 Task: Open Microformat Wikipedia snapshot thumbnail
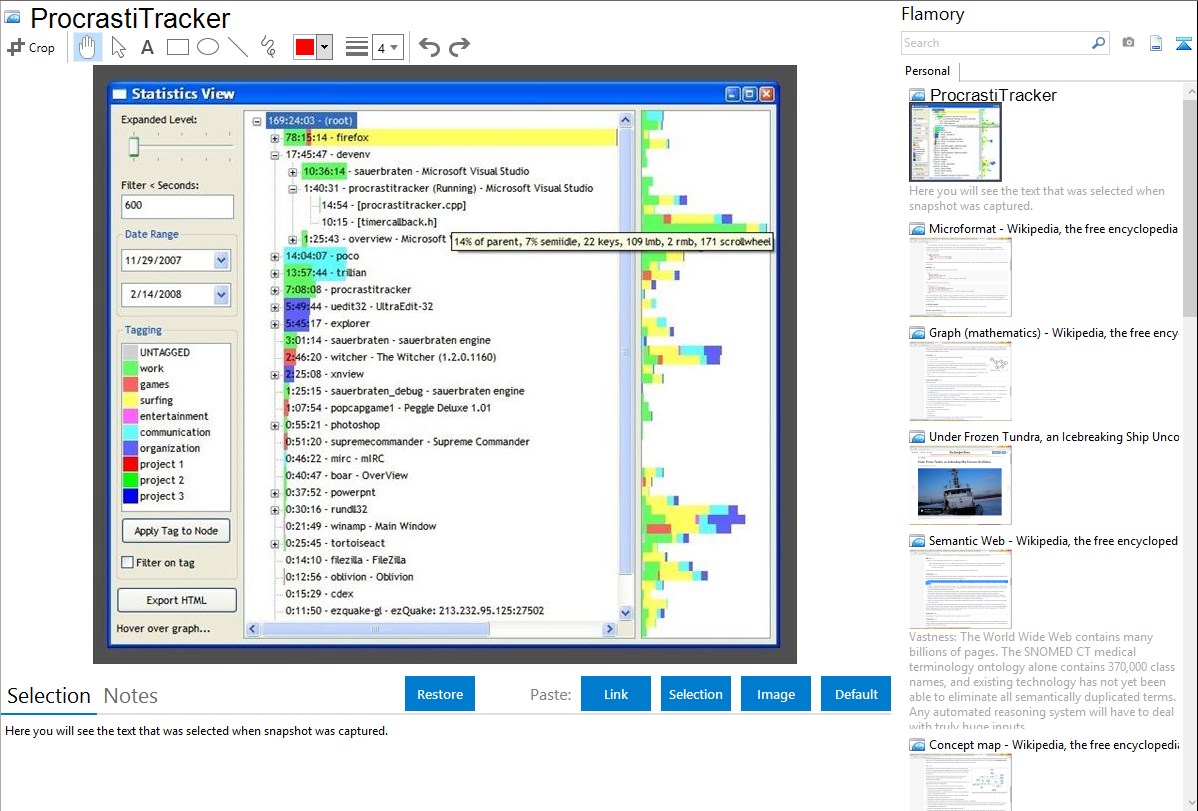click(x=960, y=277)
